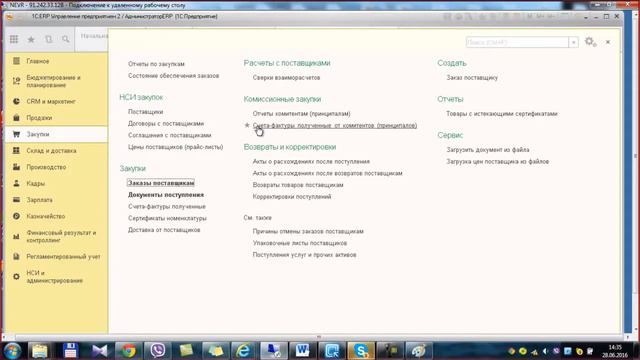Click the Зарплата wallet icon
640x360 pixels.
coord(16,200)
